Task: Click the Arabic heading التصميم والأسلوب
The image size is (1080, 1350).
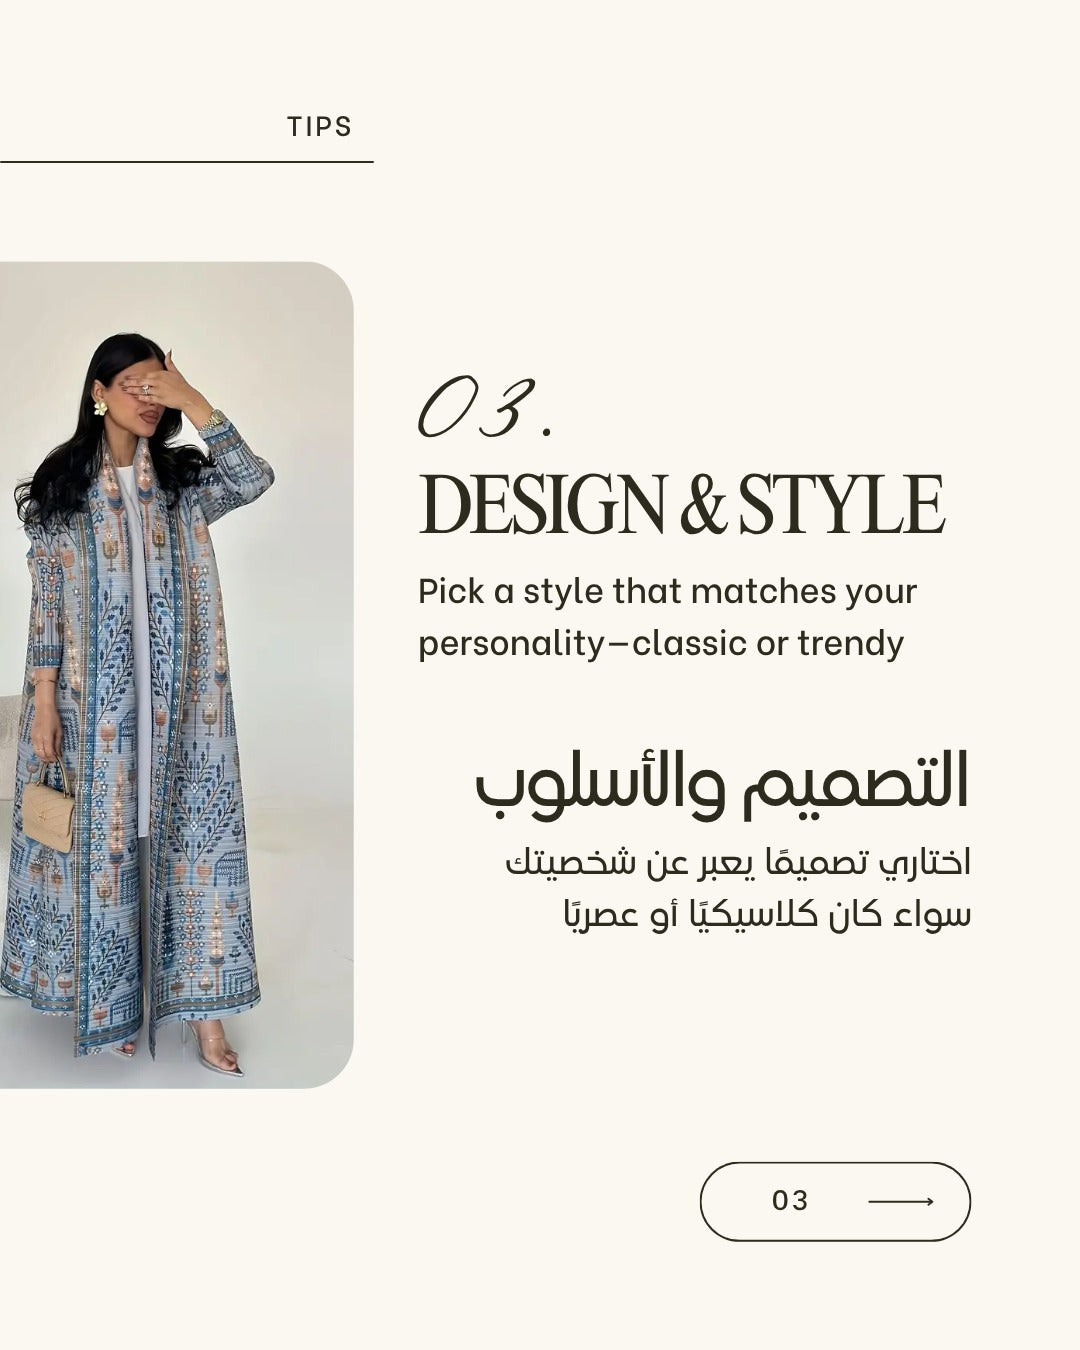Action: [722, 783]
